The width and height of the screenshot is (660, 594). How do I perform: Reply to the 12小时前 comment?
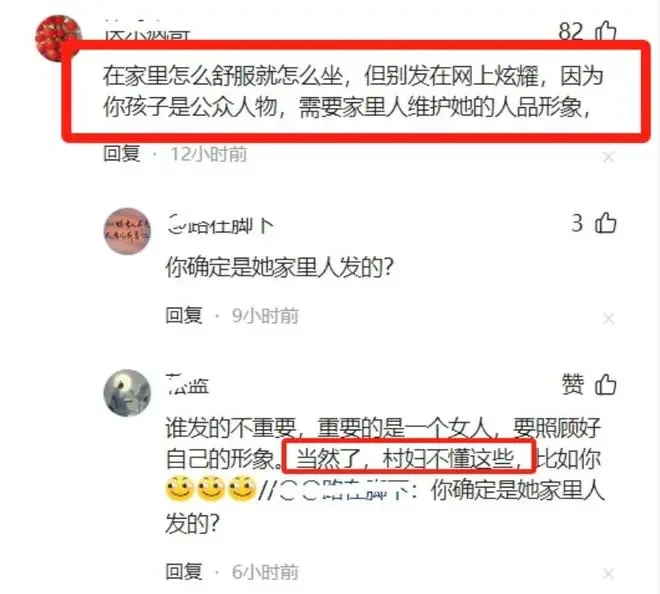(122, 154)
